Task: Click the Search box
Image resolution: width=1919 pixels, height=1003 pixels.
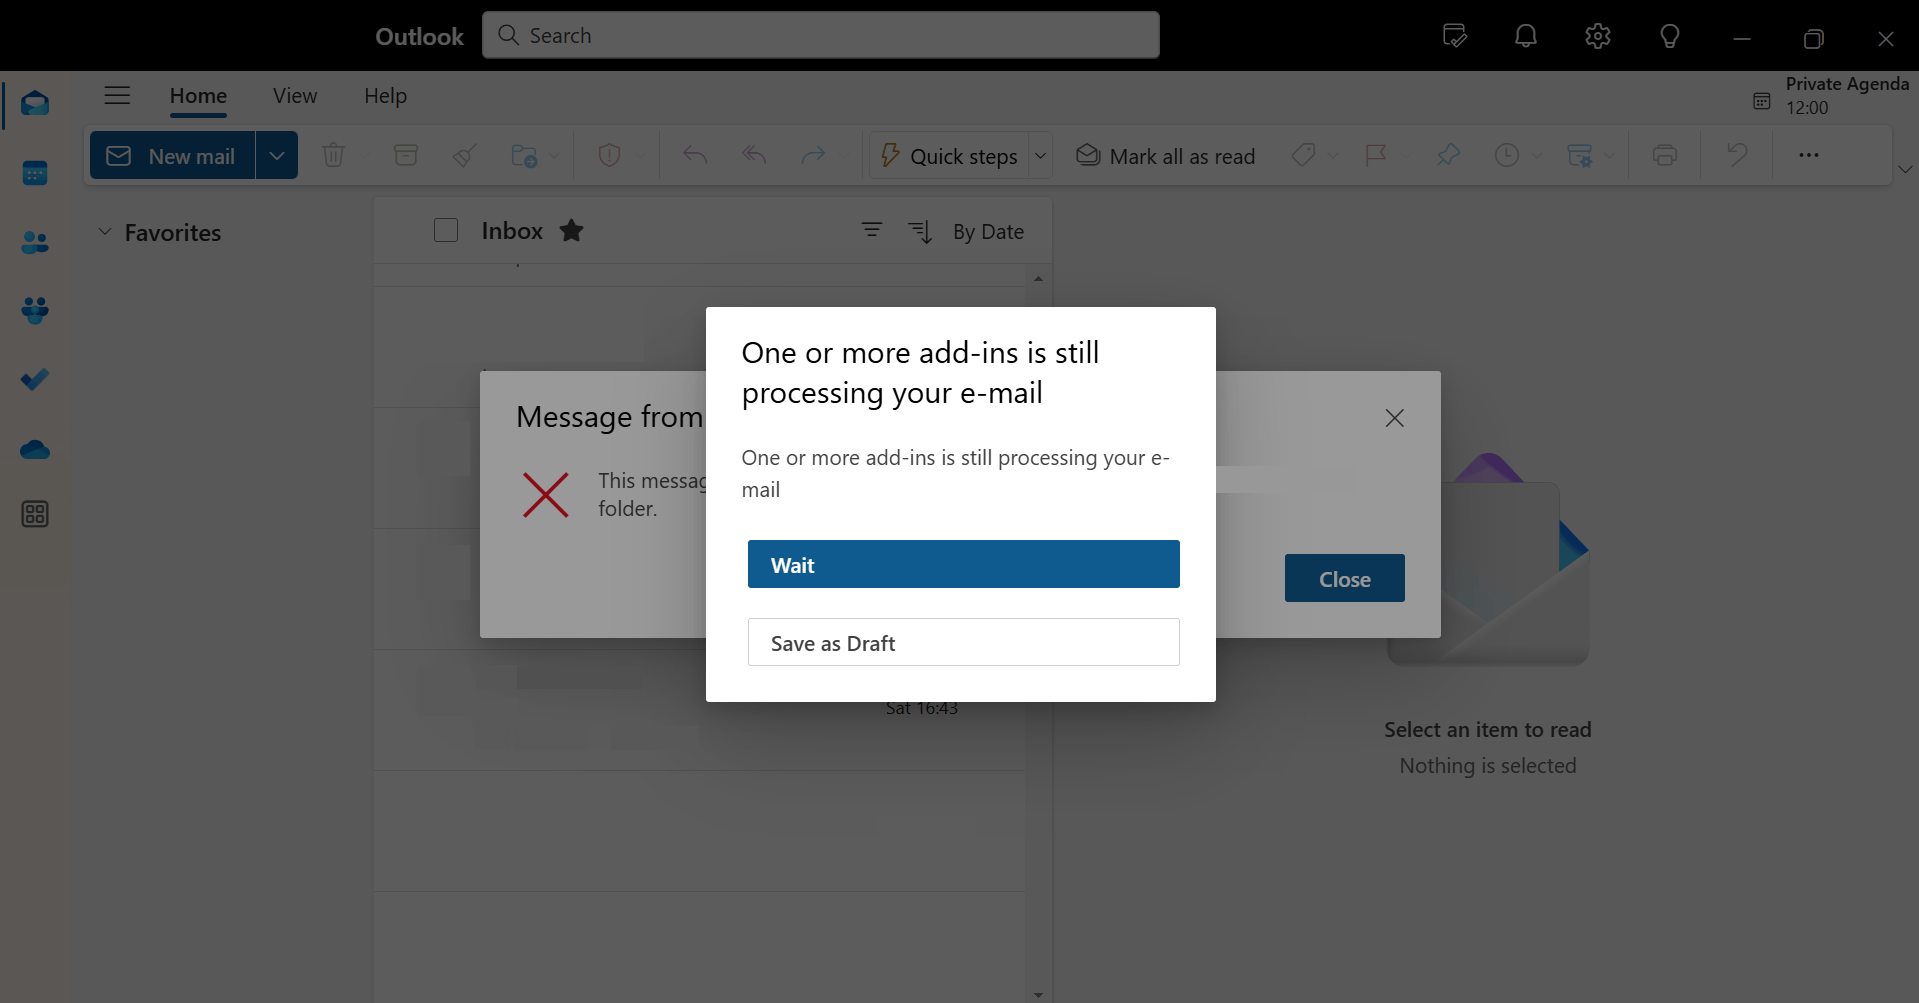Action: coord(821,35)
